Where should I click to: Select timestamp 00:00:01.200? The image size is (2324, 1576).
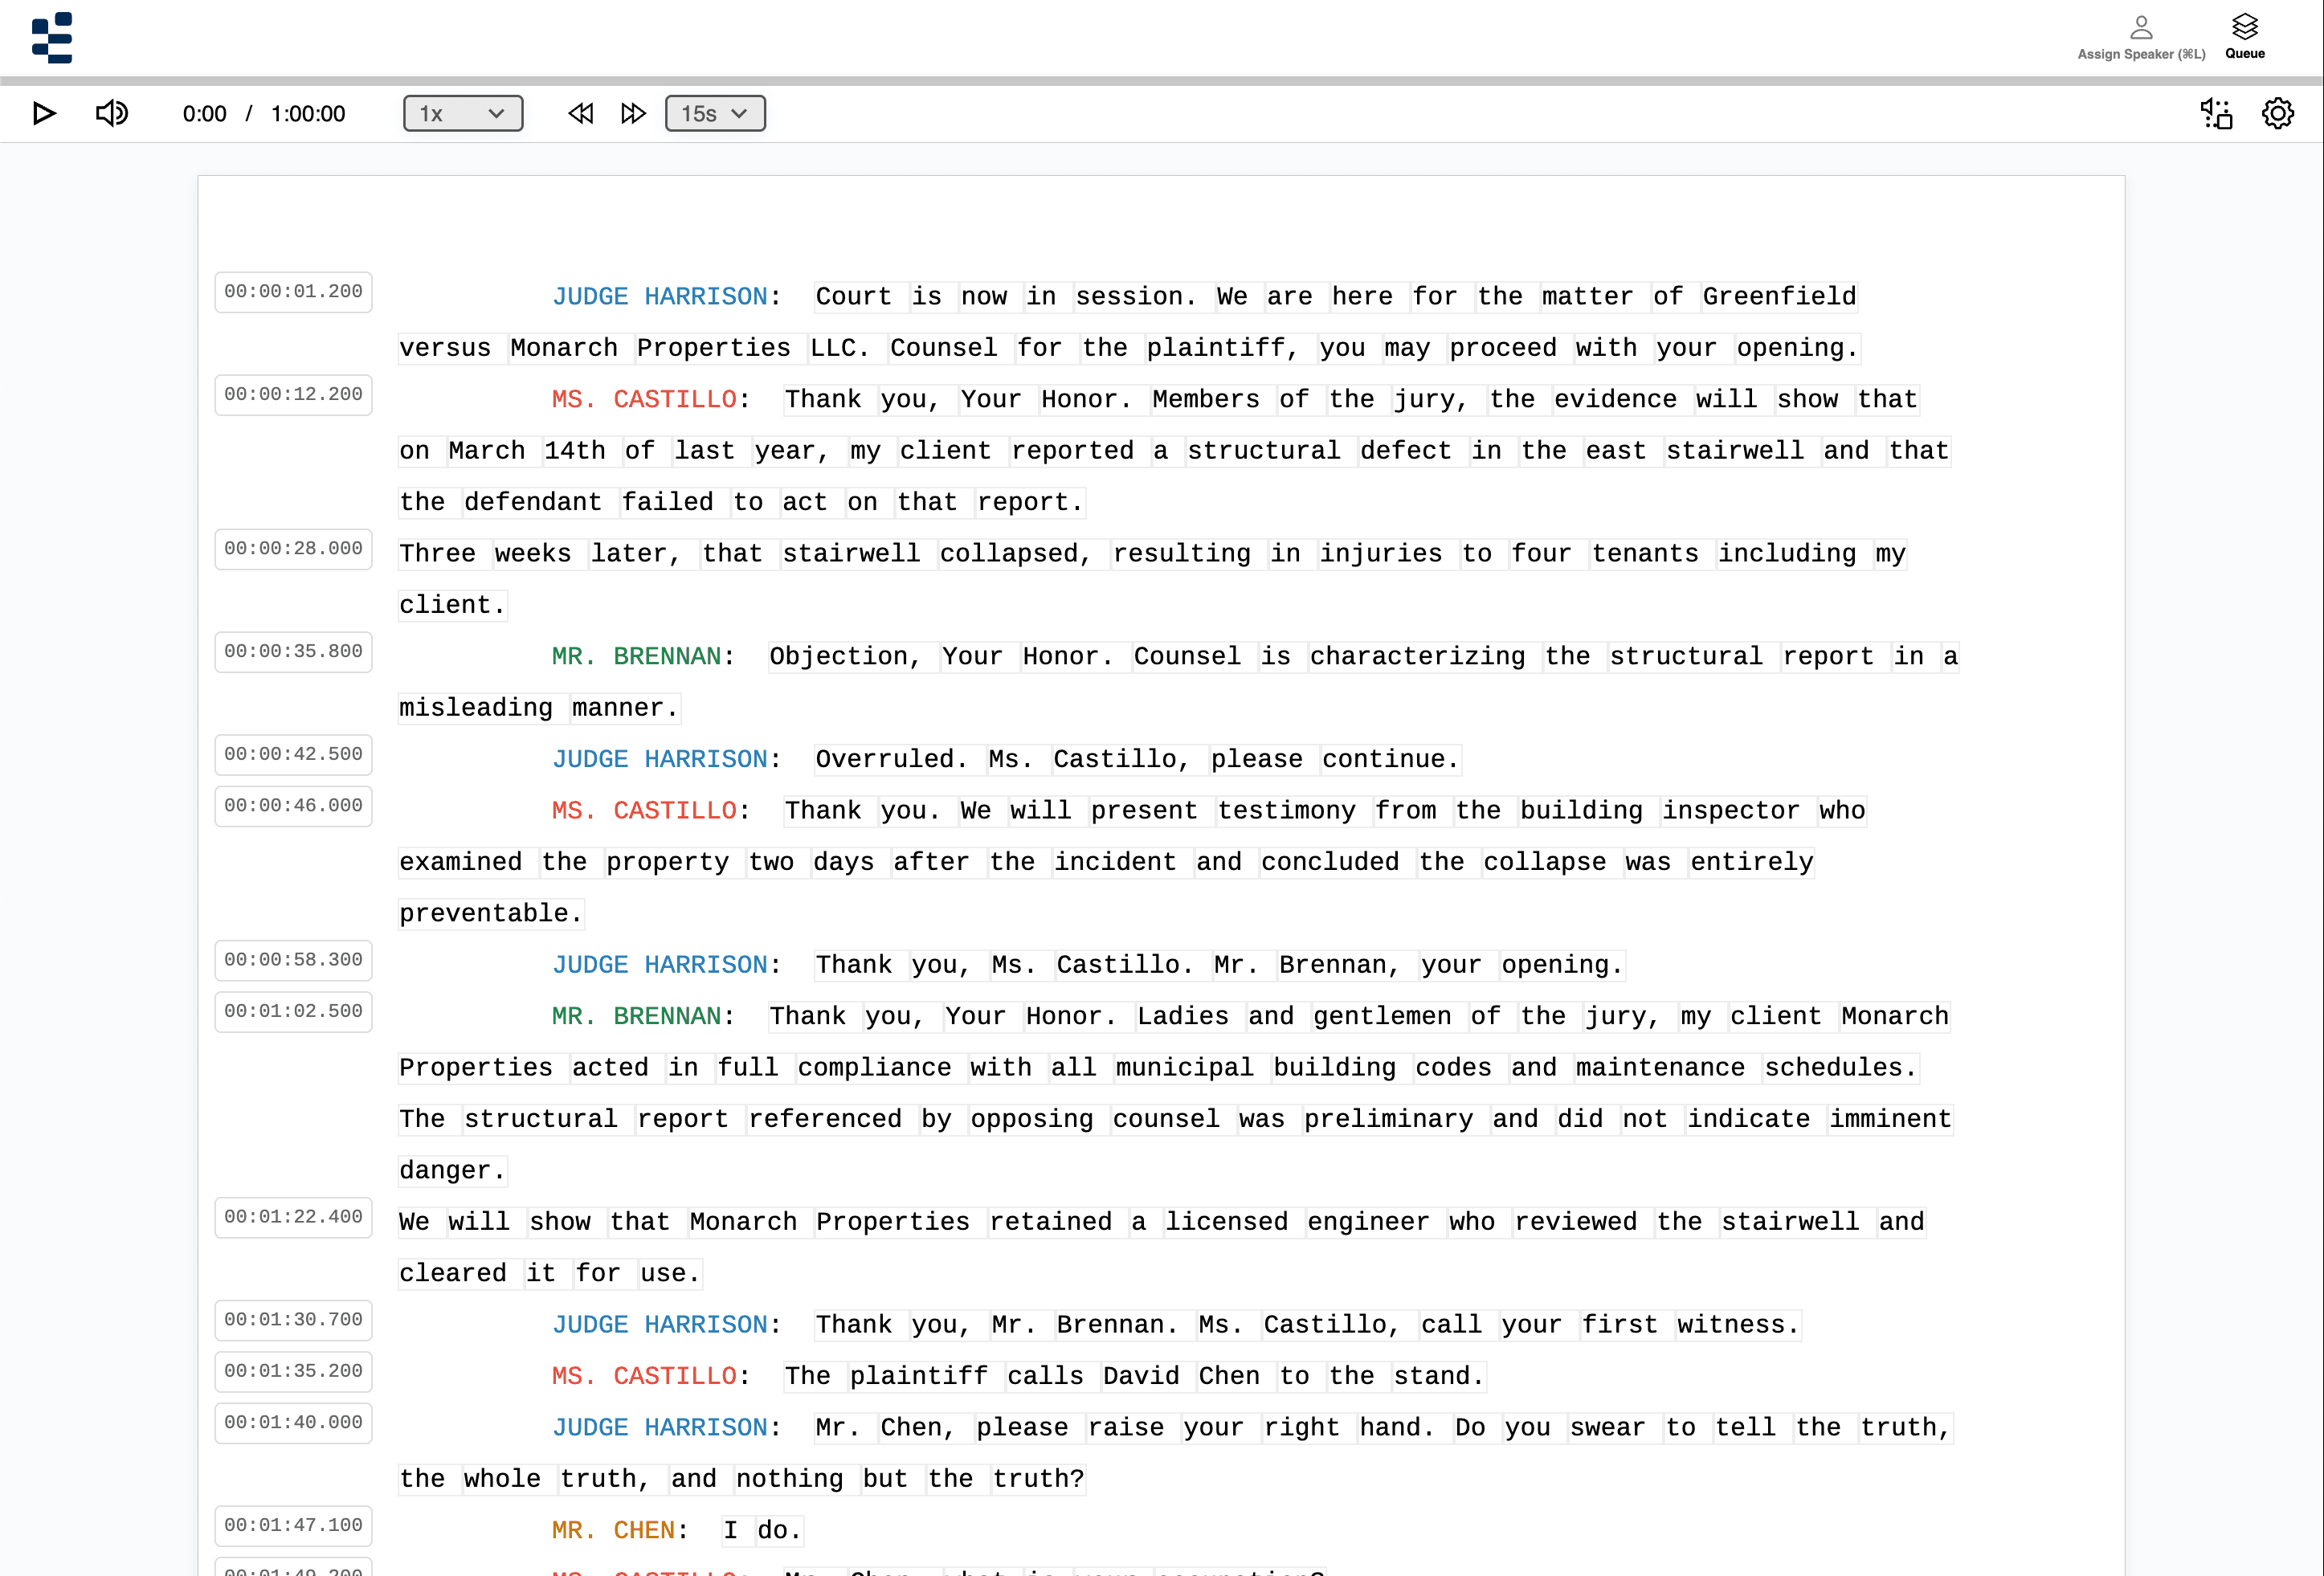click(x=293, y=292)
